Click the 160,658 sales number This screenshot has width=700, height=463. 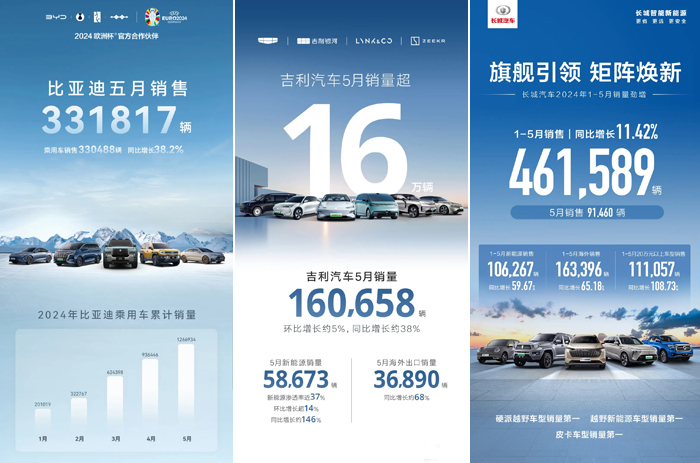352,303
